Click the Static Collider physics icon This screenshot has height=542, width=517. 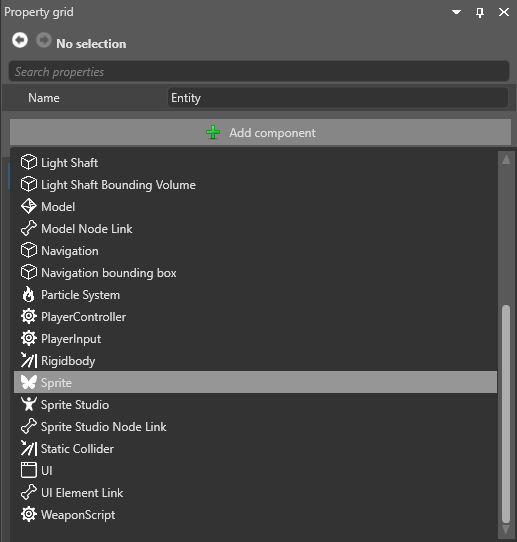(29, 448)
